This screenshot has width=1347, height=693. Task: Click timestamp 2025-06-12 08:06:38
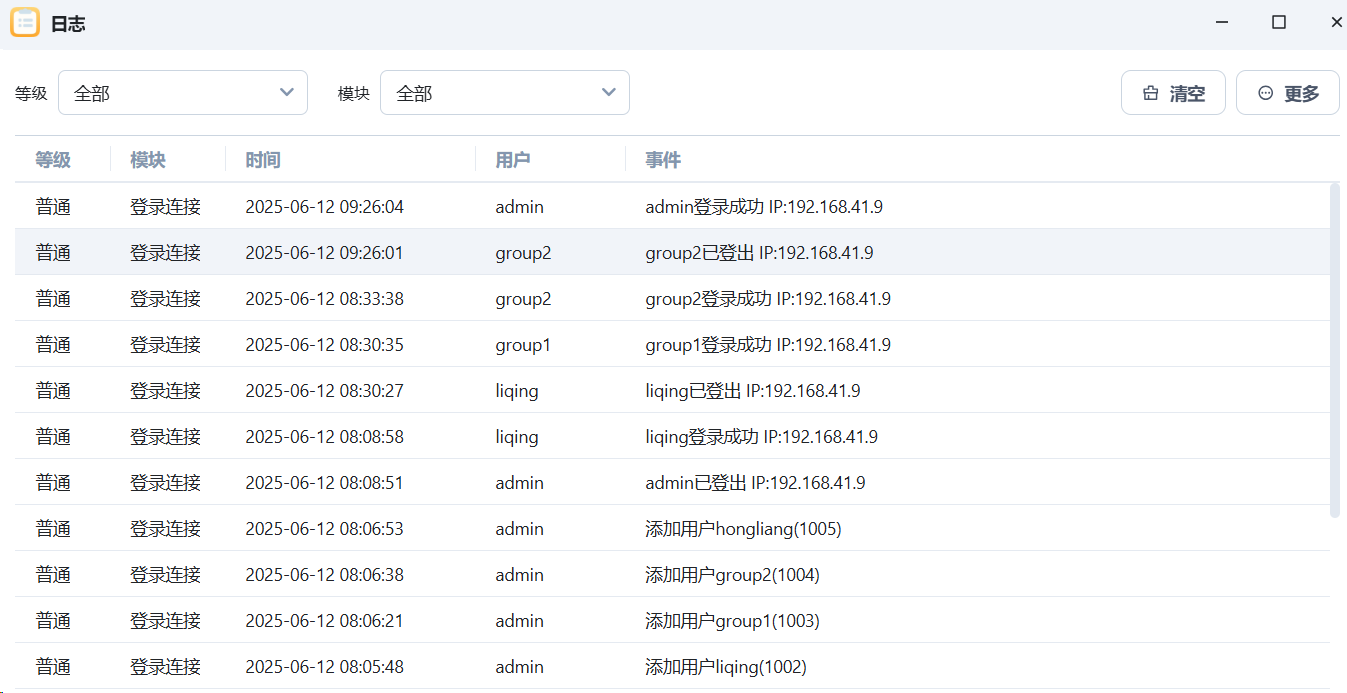point(324,575)
